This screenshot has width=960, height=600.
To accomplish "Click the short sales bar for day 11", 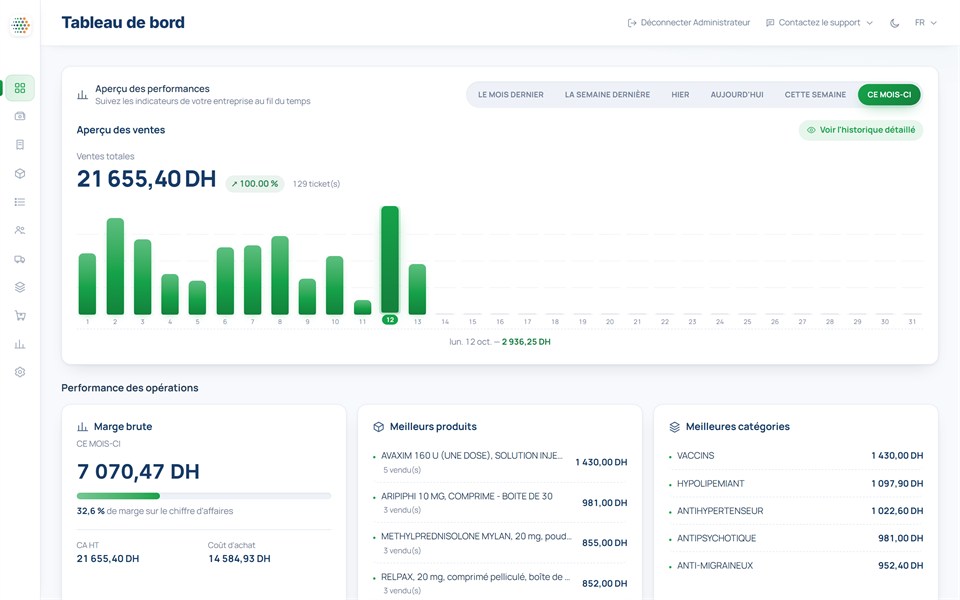I will click(362, 307).
